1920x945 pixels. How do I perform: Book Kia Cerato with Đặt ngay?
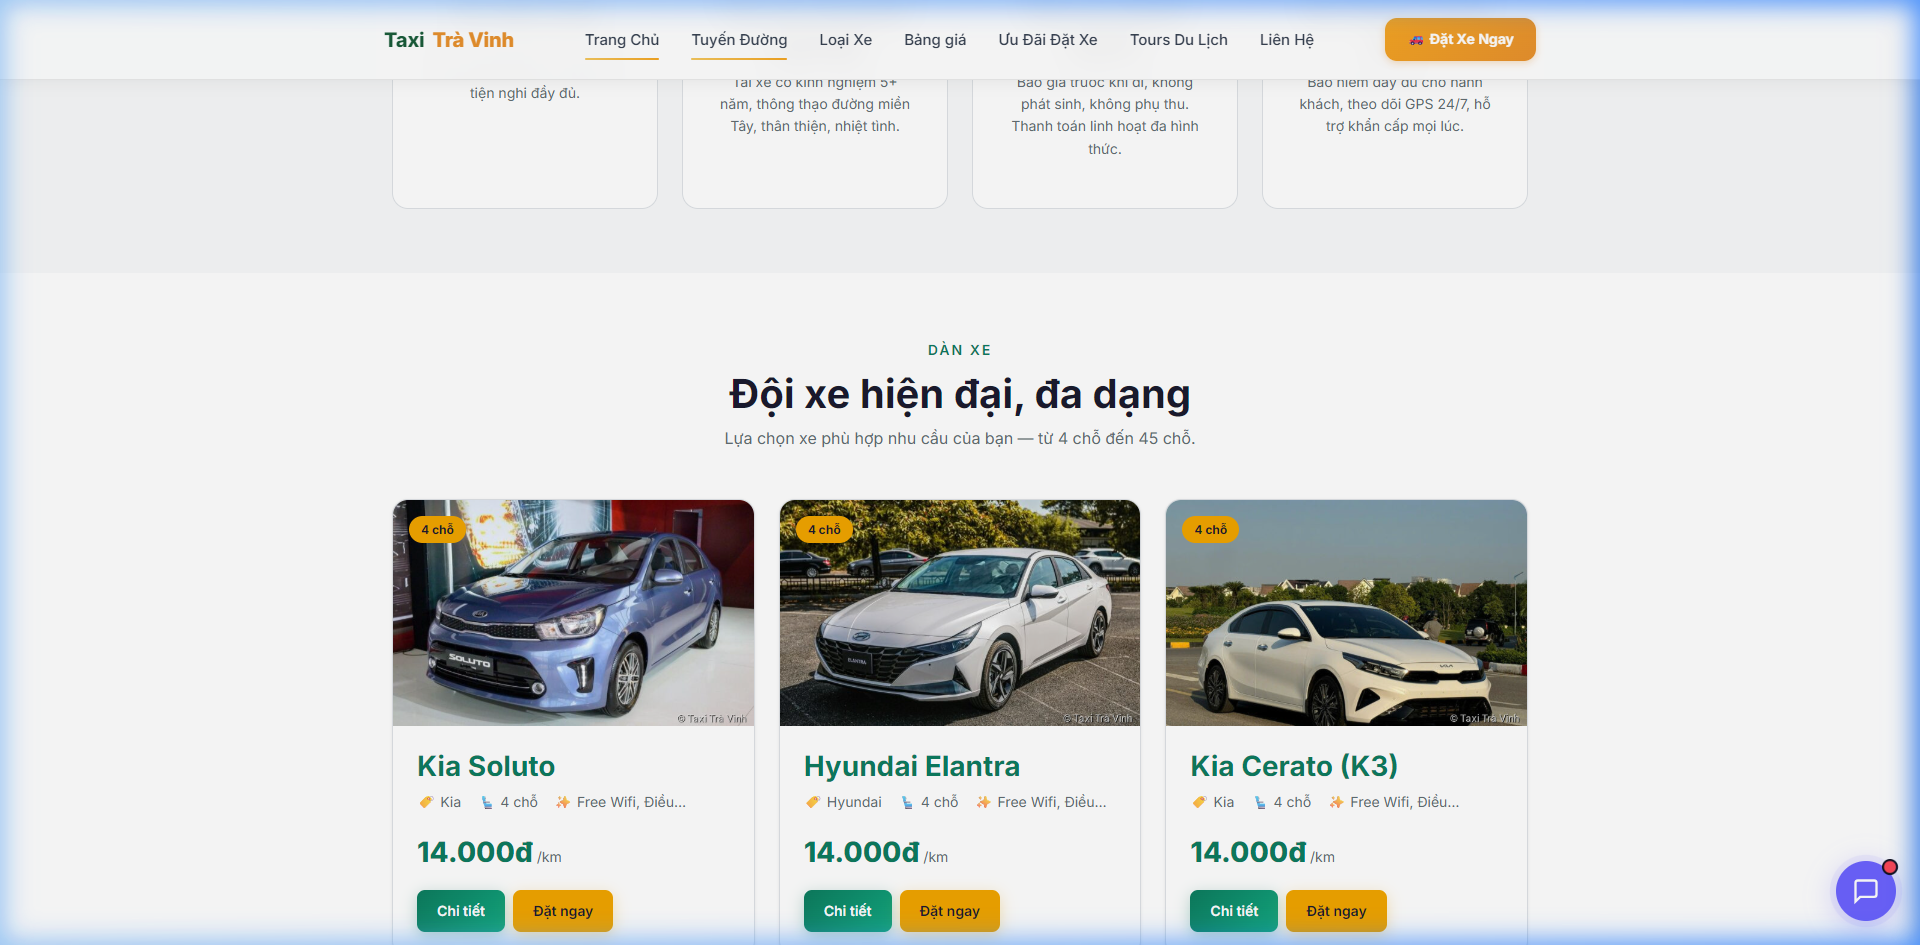tap(1335, 911)
